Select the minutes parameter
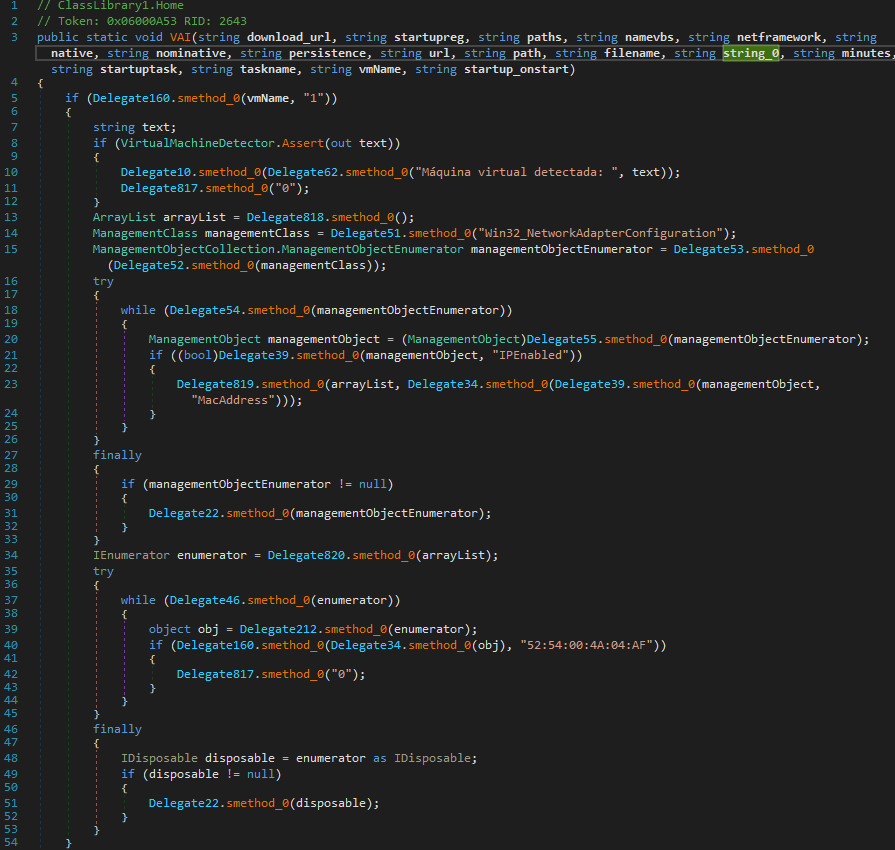The image size is (895, 850). pyautogui.click(x=866, y=53)
